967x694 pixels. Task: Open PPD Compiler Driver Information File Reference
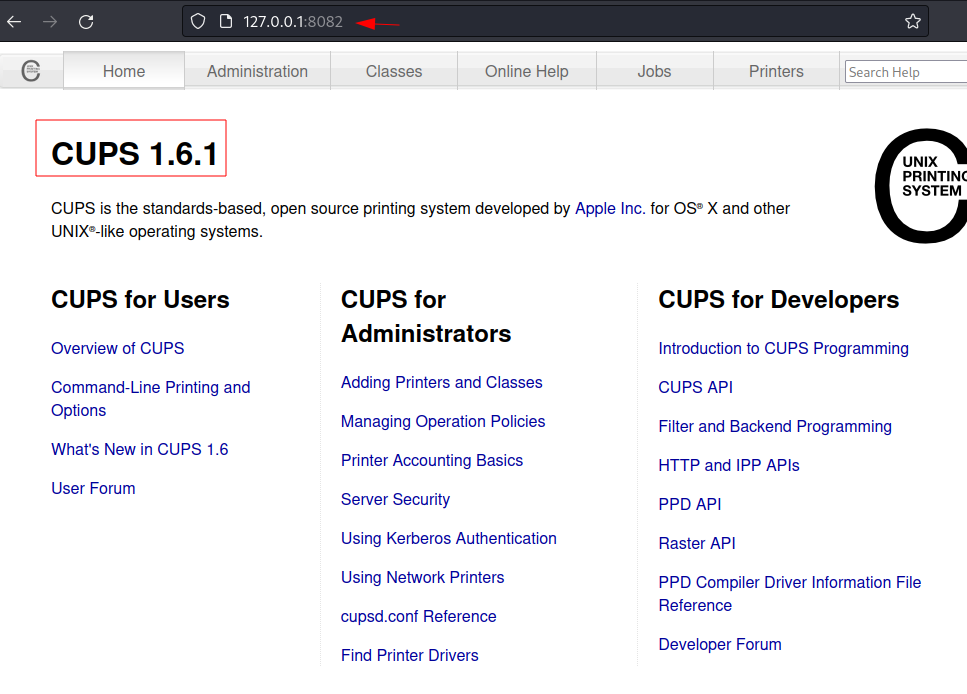[789, 593]
